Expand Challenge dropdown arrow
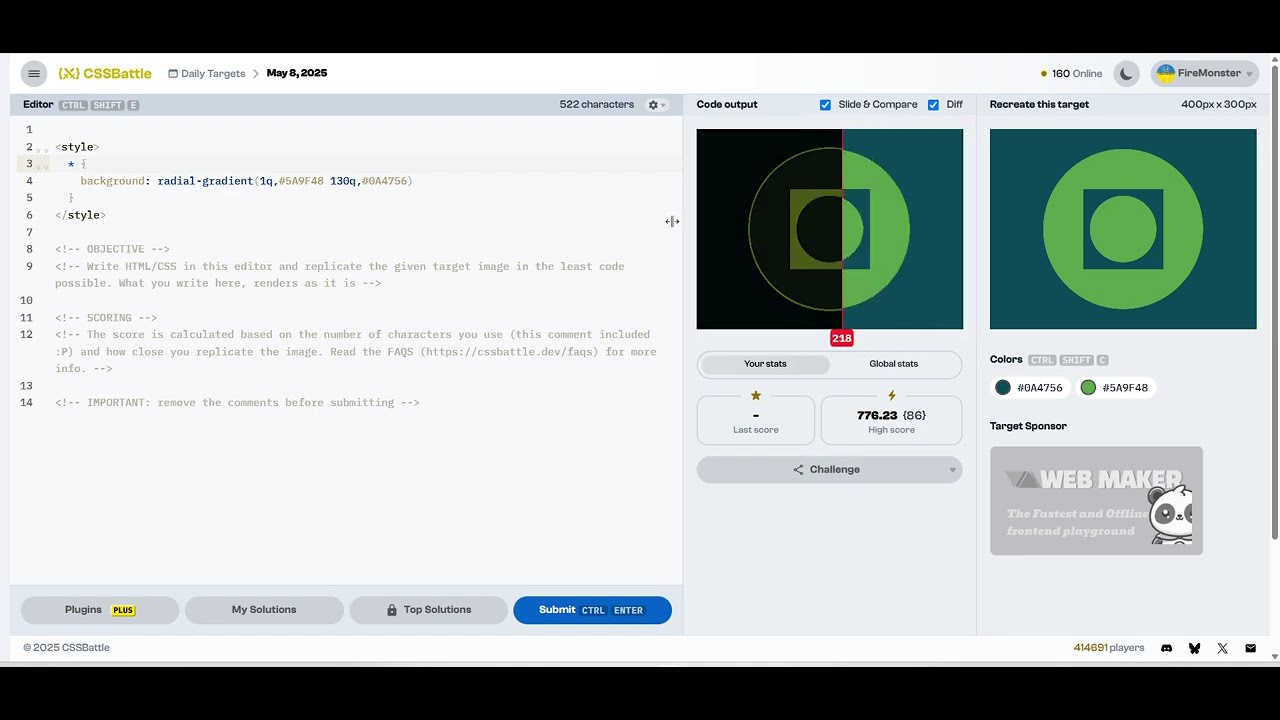Image resolution: width=1280 pixels, height=720 pixels. pyautogui.click(x=953, y=470)
